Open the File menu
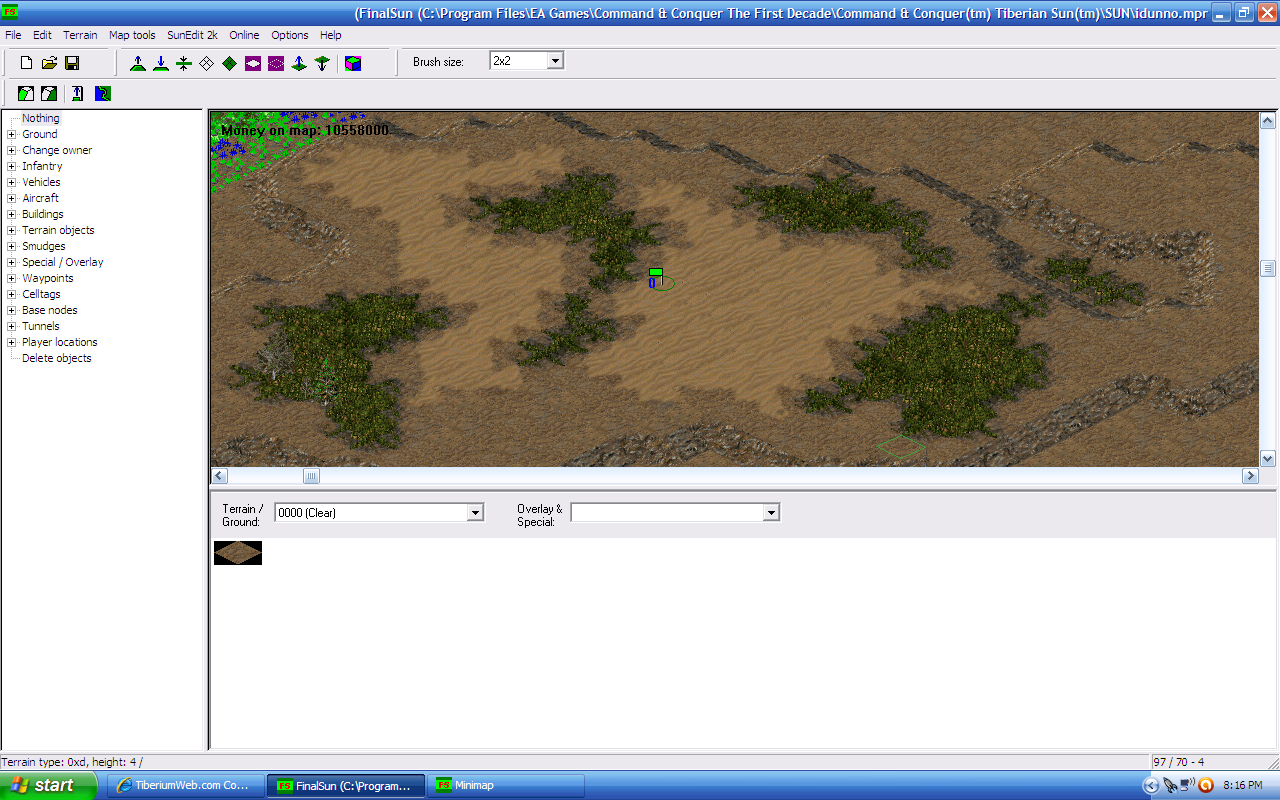This screenshot has height=800, width=1280. tap(13, 35)
